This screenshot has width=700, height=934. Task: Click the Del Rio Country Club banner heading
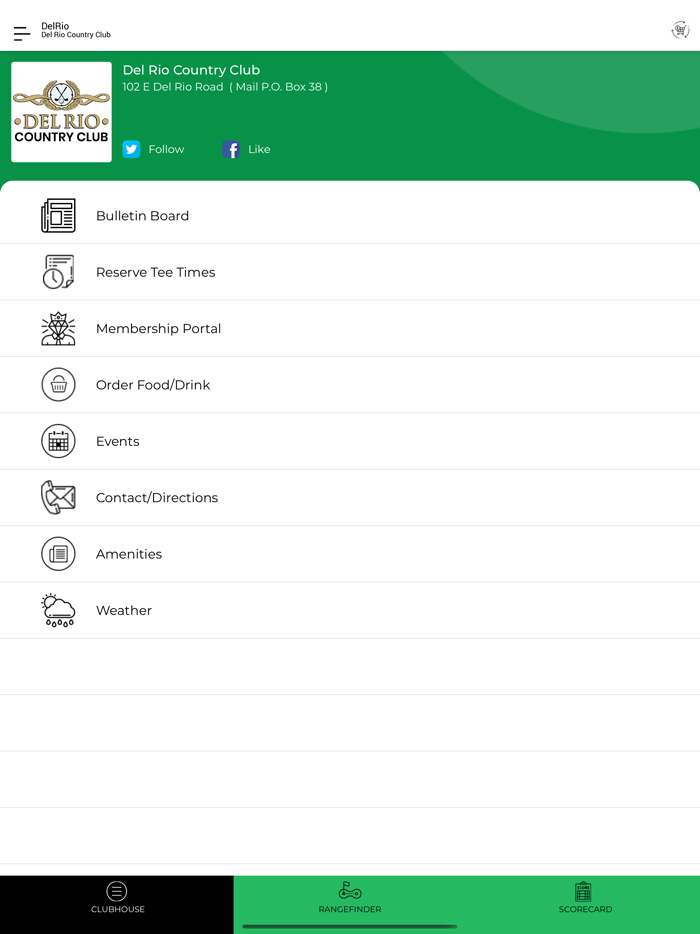(x=191, y=70)
